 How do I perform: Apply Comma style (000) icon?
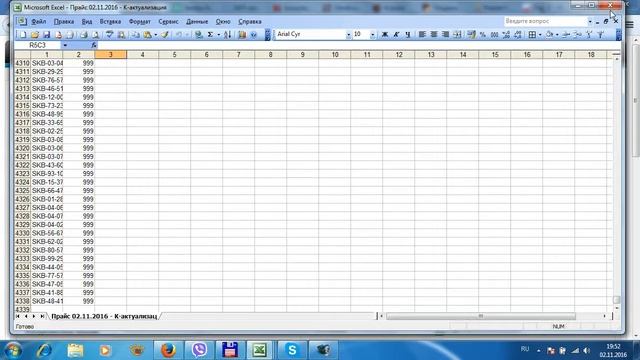click(494, 35)
